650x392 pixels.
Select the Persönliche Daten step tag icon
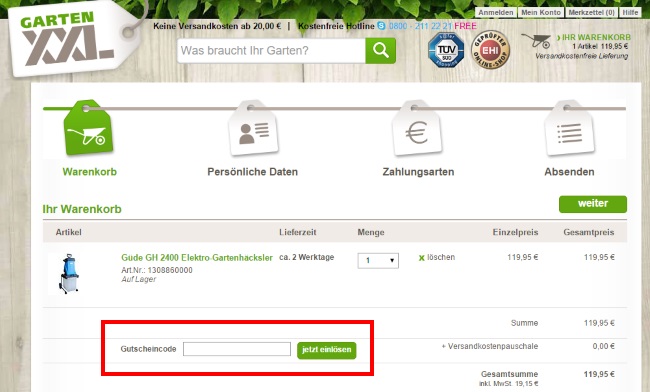click(x=253, y=128)
